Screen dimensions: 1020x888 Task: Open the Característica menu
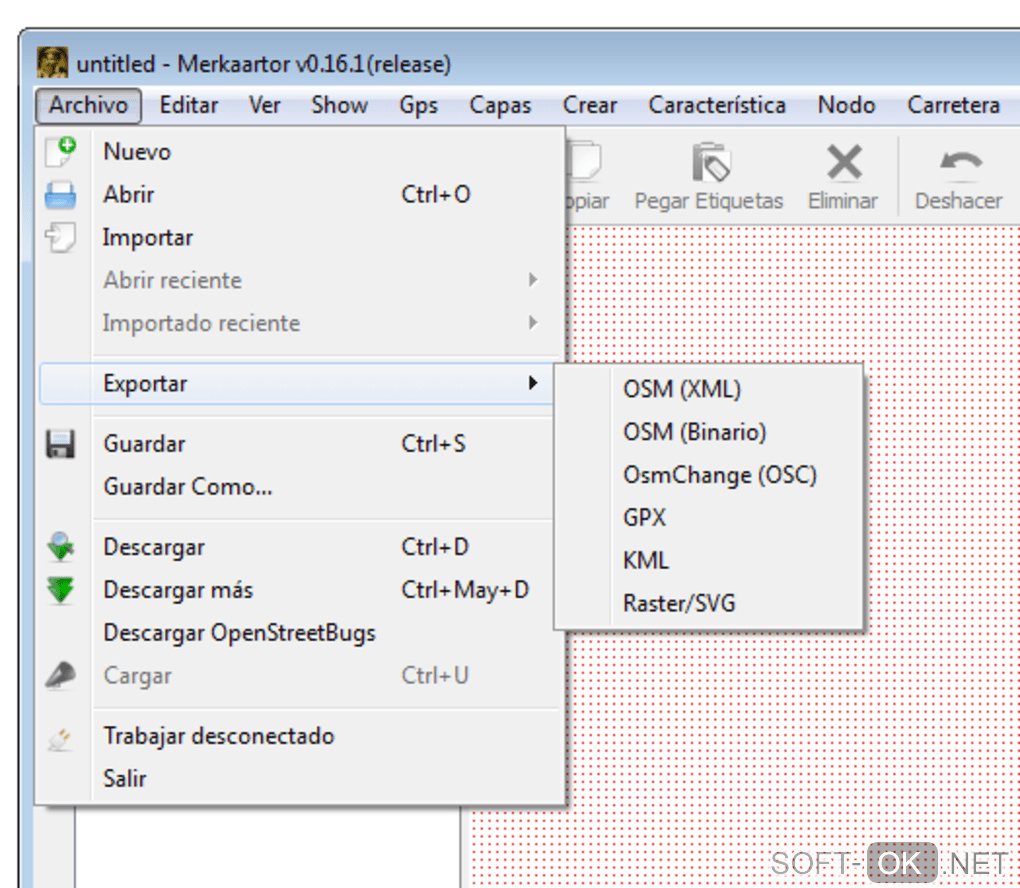pyautogui.click(x=717, y=105)
